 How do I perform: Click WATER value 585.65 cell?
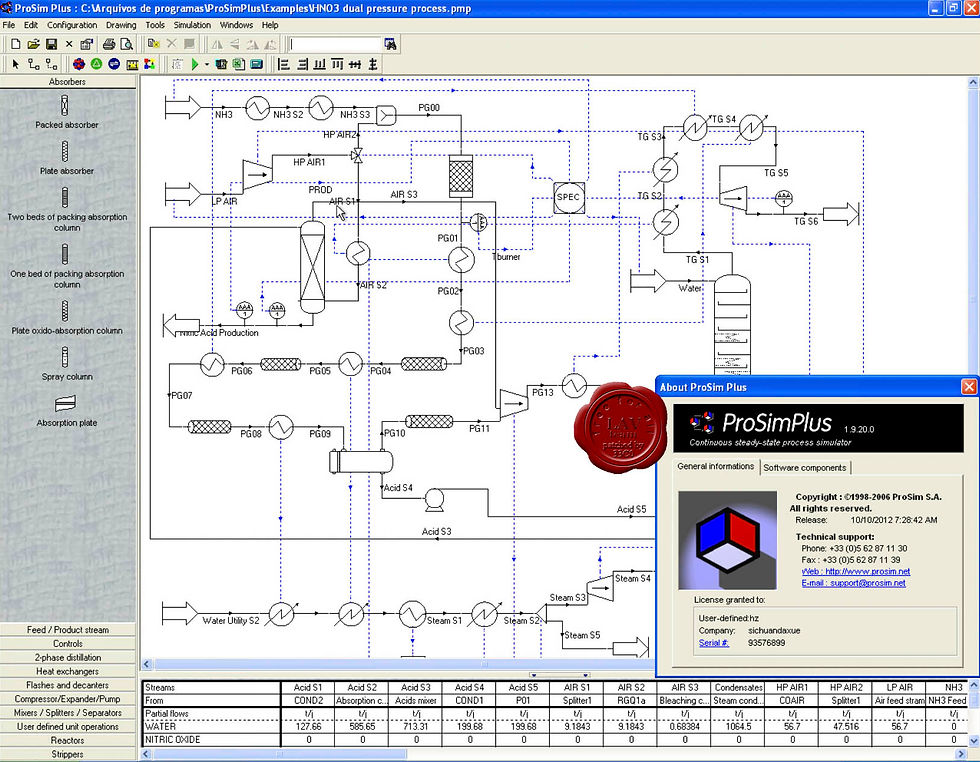[362, 726]
